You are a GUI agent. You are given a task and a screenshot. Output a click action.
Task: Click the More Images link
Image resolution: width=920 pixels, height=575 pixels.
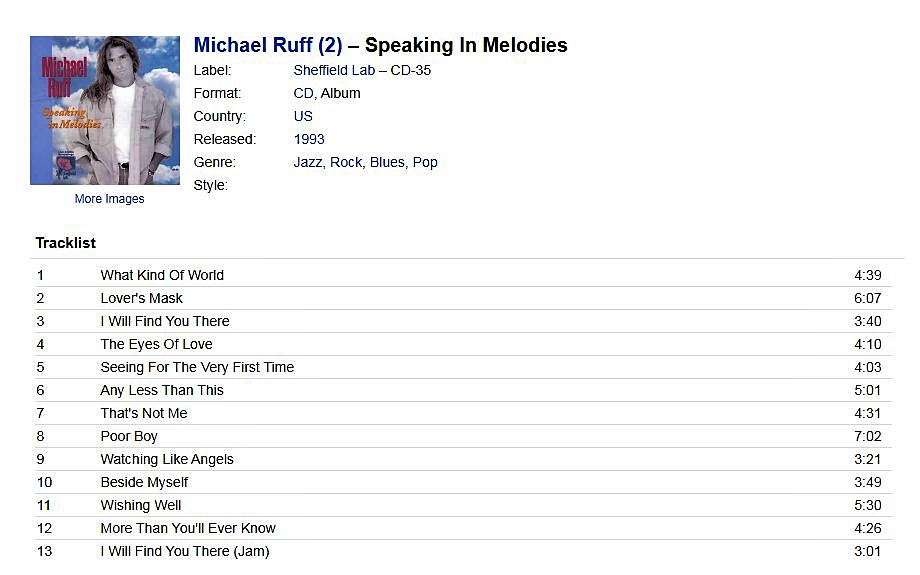[x=109, y=199]
